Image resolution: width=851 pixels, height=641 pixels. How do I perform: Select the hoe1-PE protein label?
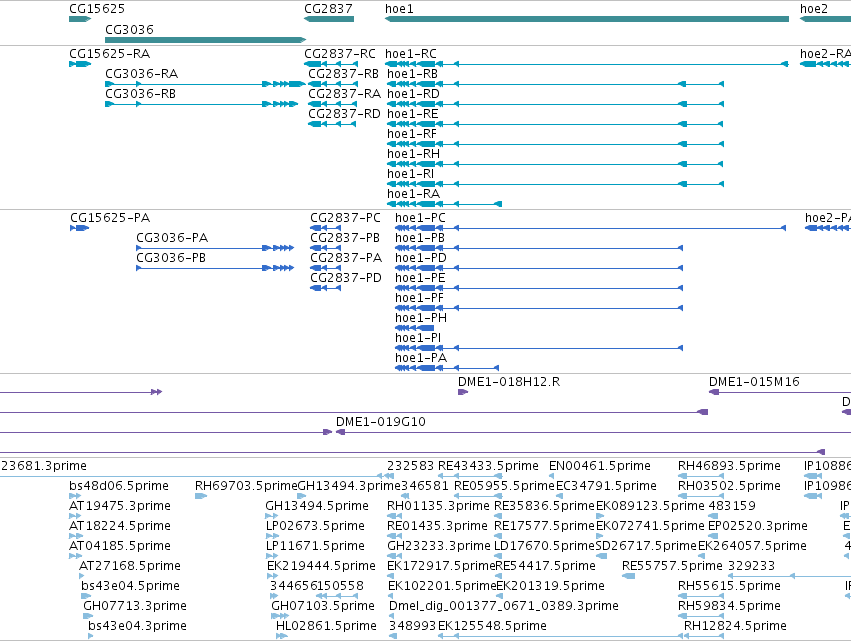pyautogui.click(x=420, y=278)
